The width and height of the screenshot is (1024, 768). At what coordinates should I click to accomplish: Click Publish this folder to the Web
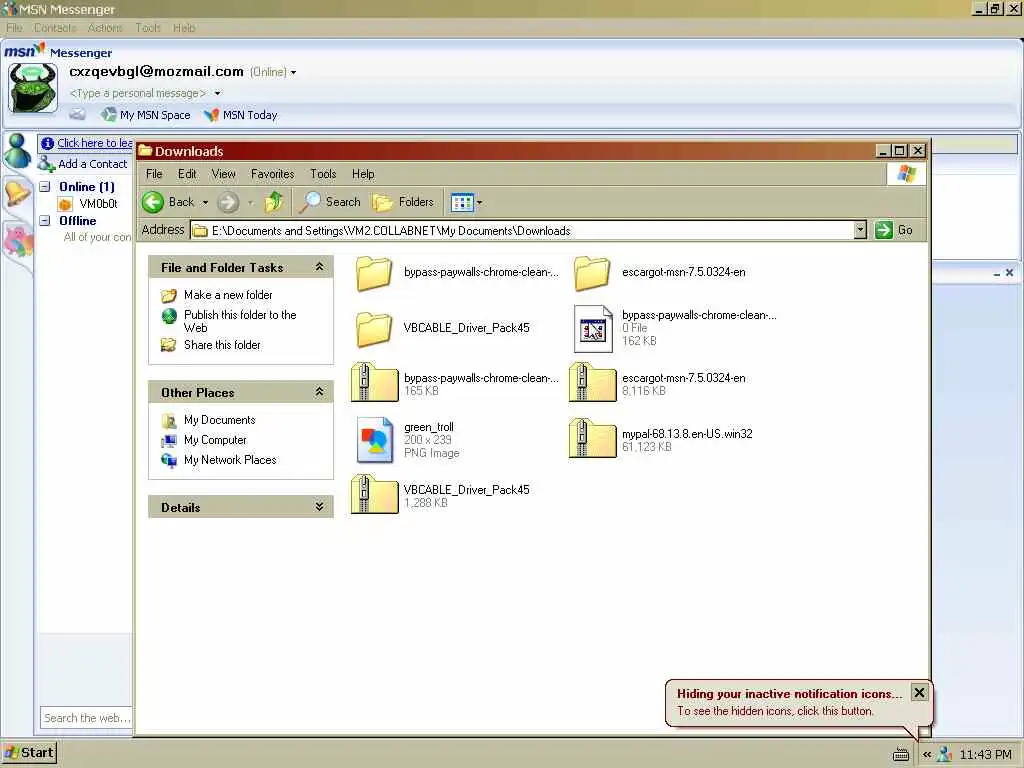point(240,321)
